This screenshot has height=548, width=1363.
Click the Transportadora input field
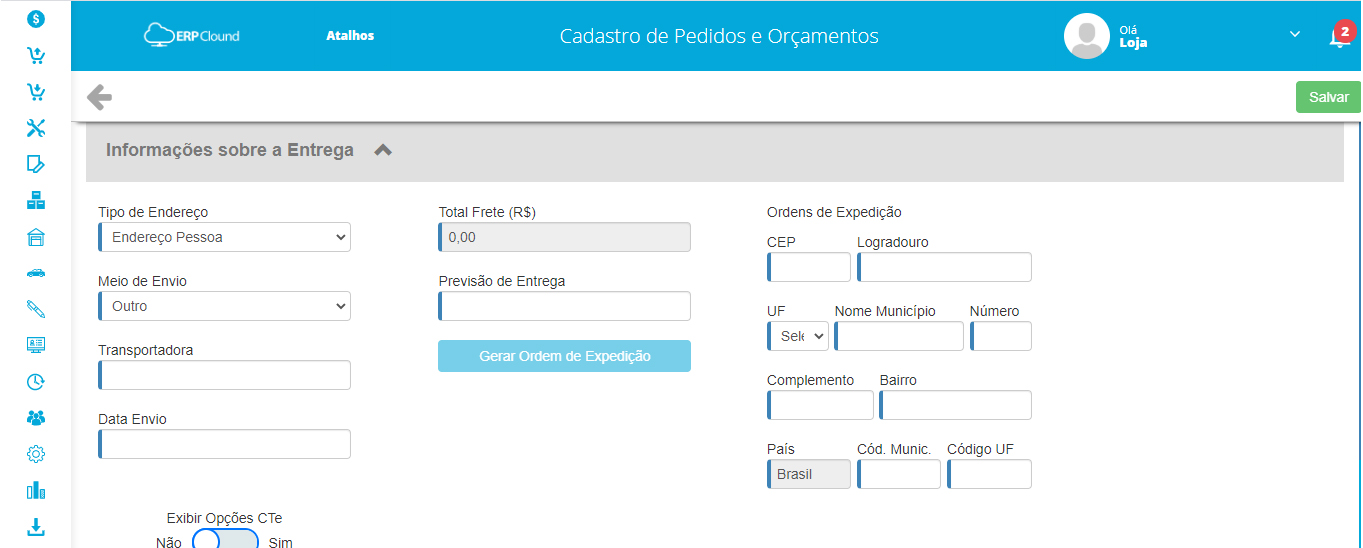click(x=225, y=375)
